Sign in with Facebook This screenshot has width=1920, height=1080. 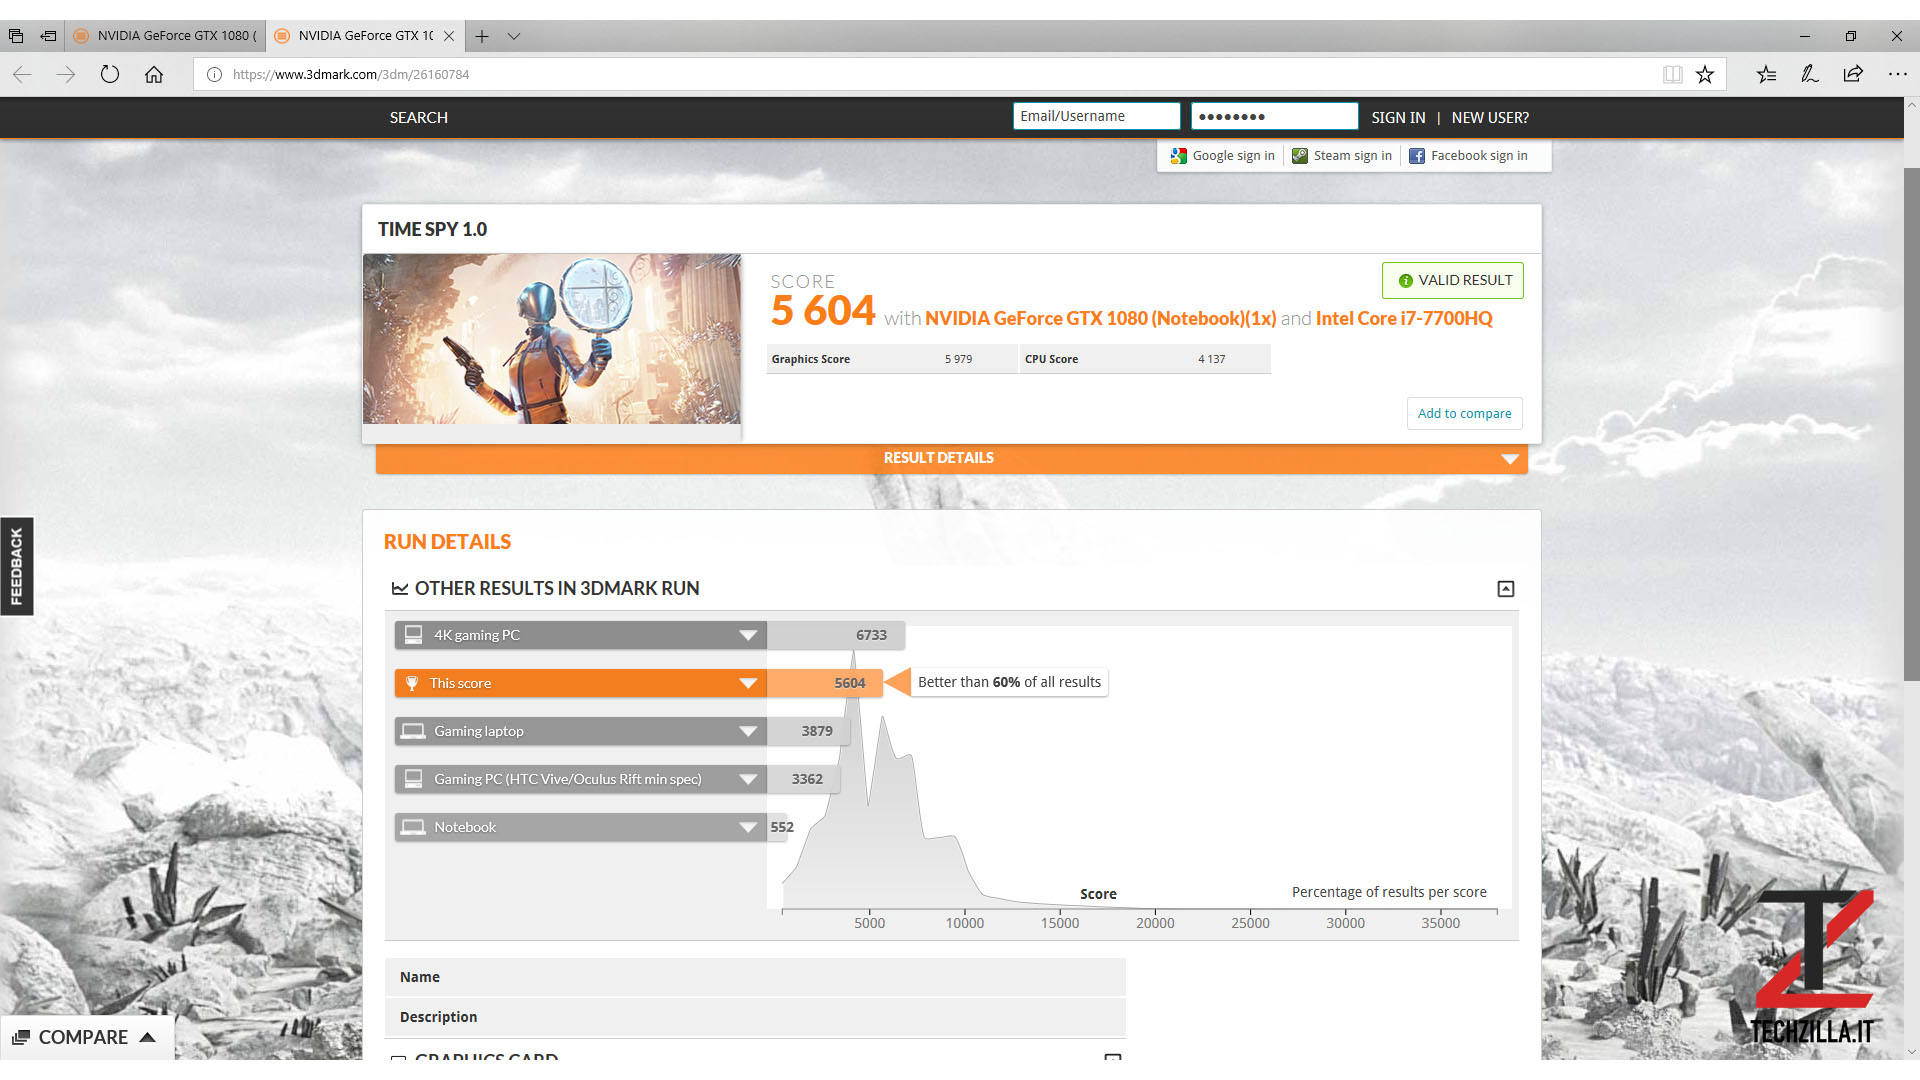pos(1469,156)
